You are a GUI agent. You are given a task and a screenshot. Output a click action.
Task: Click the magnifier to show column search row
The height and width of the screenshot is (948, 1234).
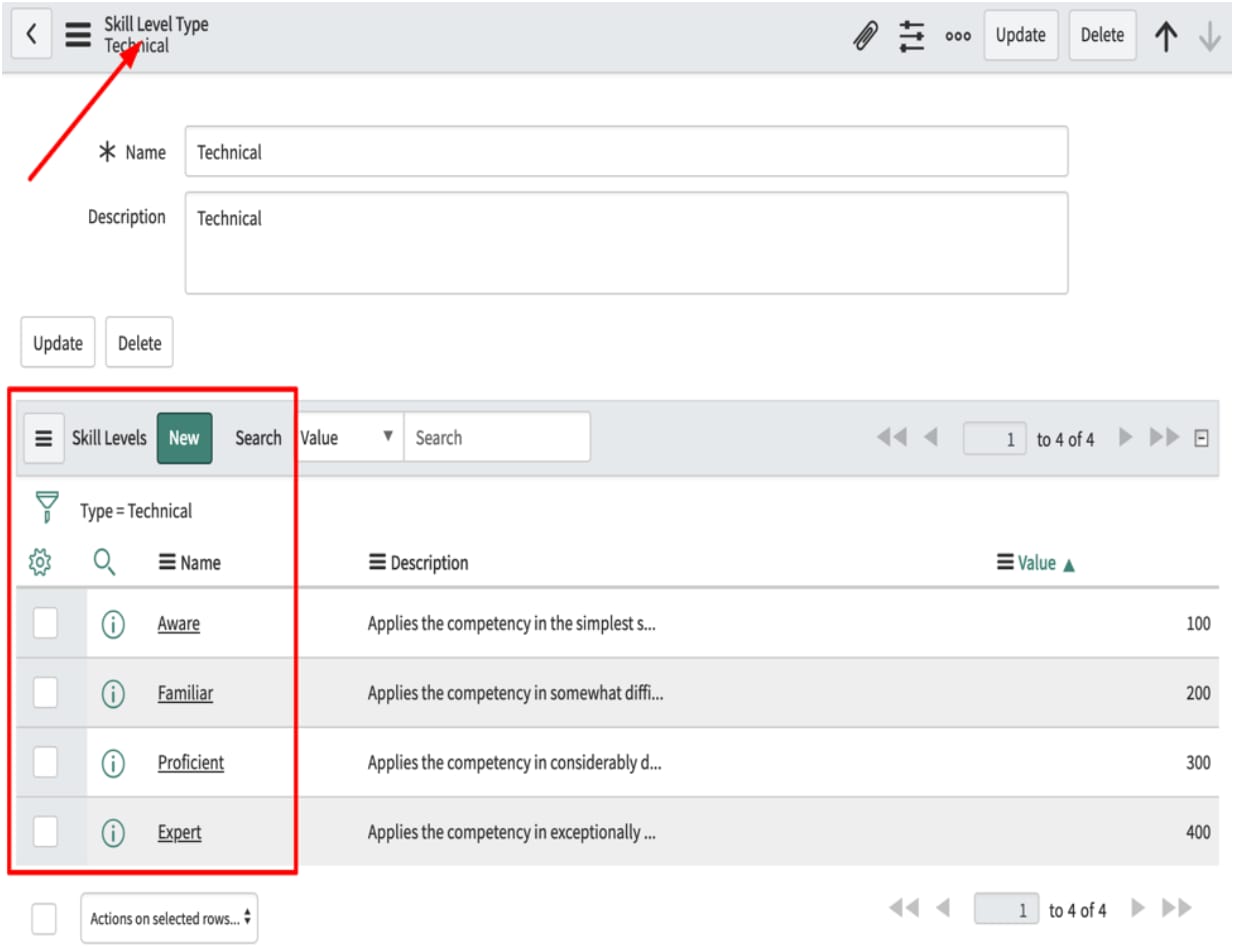tap(105, 562)
